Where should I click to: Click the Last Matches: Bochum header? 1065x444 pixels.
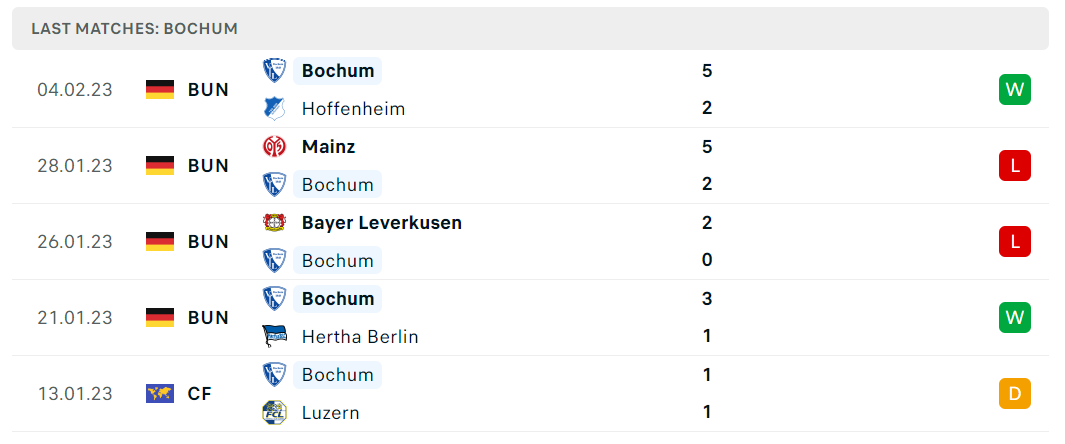point(134,29)
